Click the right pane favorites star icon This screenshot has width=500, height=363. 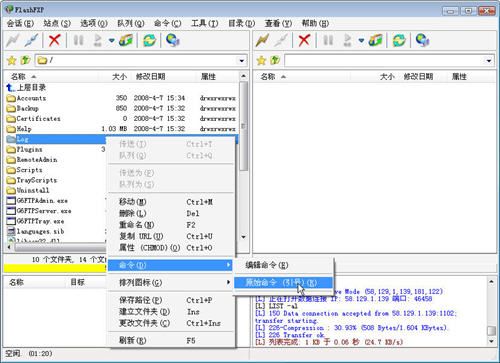[x=261, y=60]
